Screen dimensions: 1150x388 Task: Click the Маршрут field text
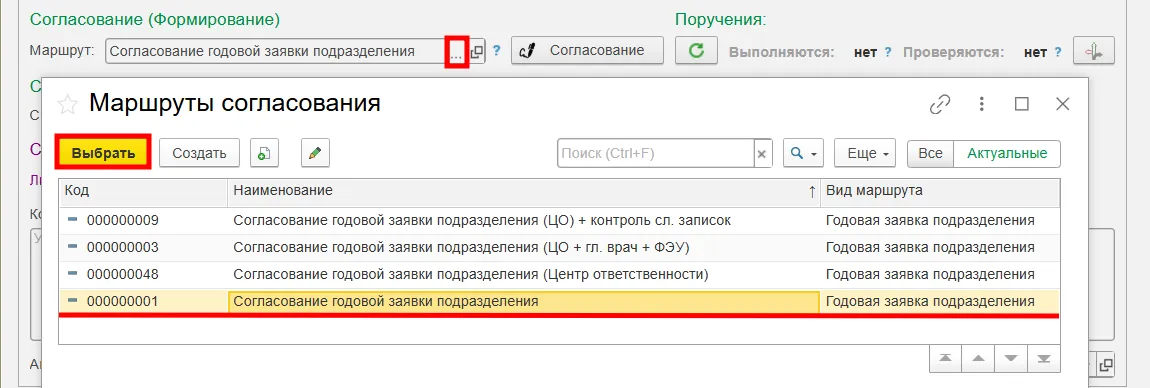(x=262, y=51)
